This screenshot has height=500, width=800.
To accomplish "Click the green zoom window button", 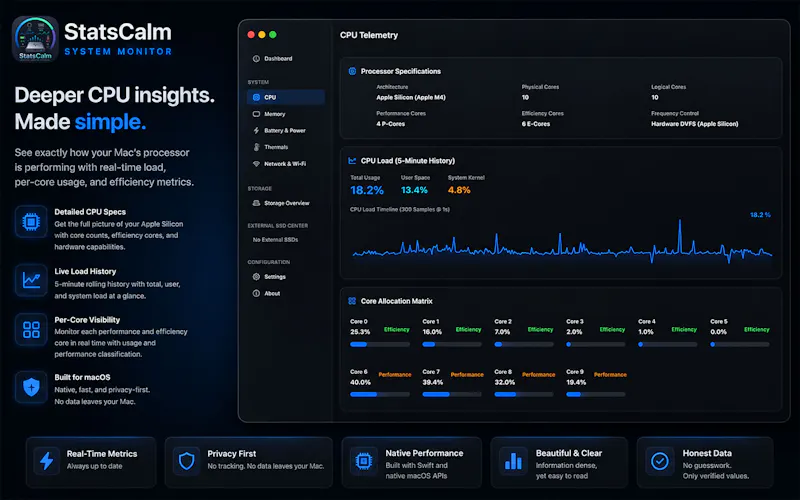I will (x=273, y=35).
